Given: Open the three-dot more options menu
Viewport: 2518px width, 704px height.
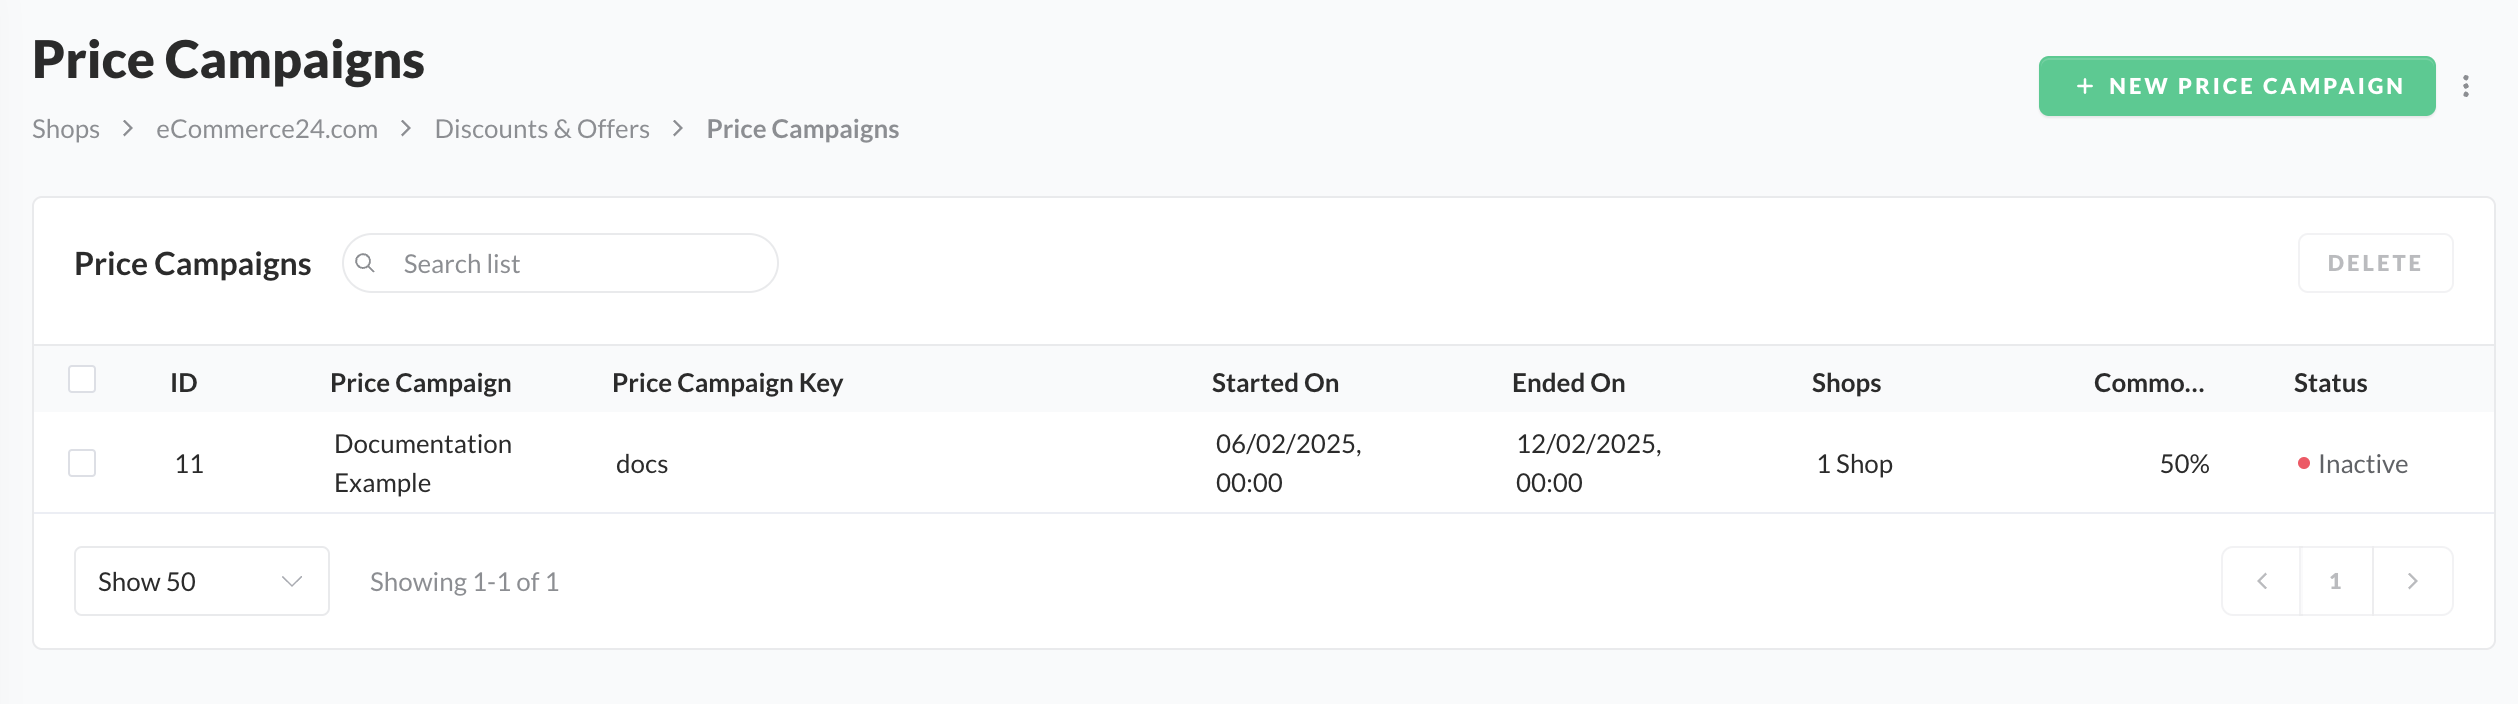Looking at the screenshot, I should (2466, 86).
